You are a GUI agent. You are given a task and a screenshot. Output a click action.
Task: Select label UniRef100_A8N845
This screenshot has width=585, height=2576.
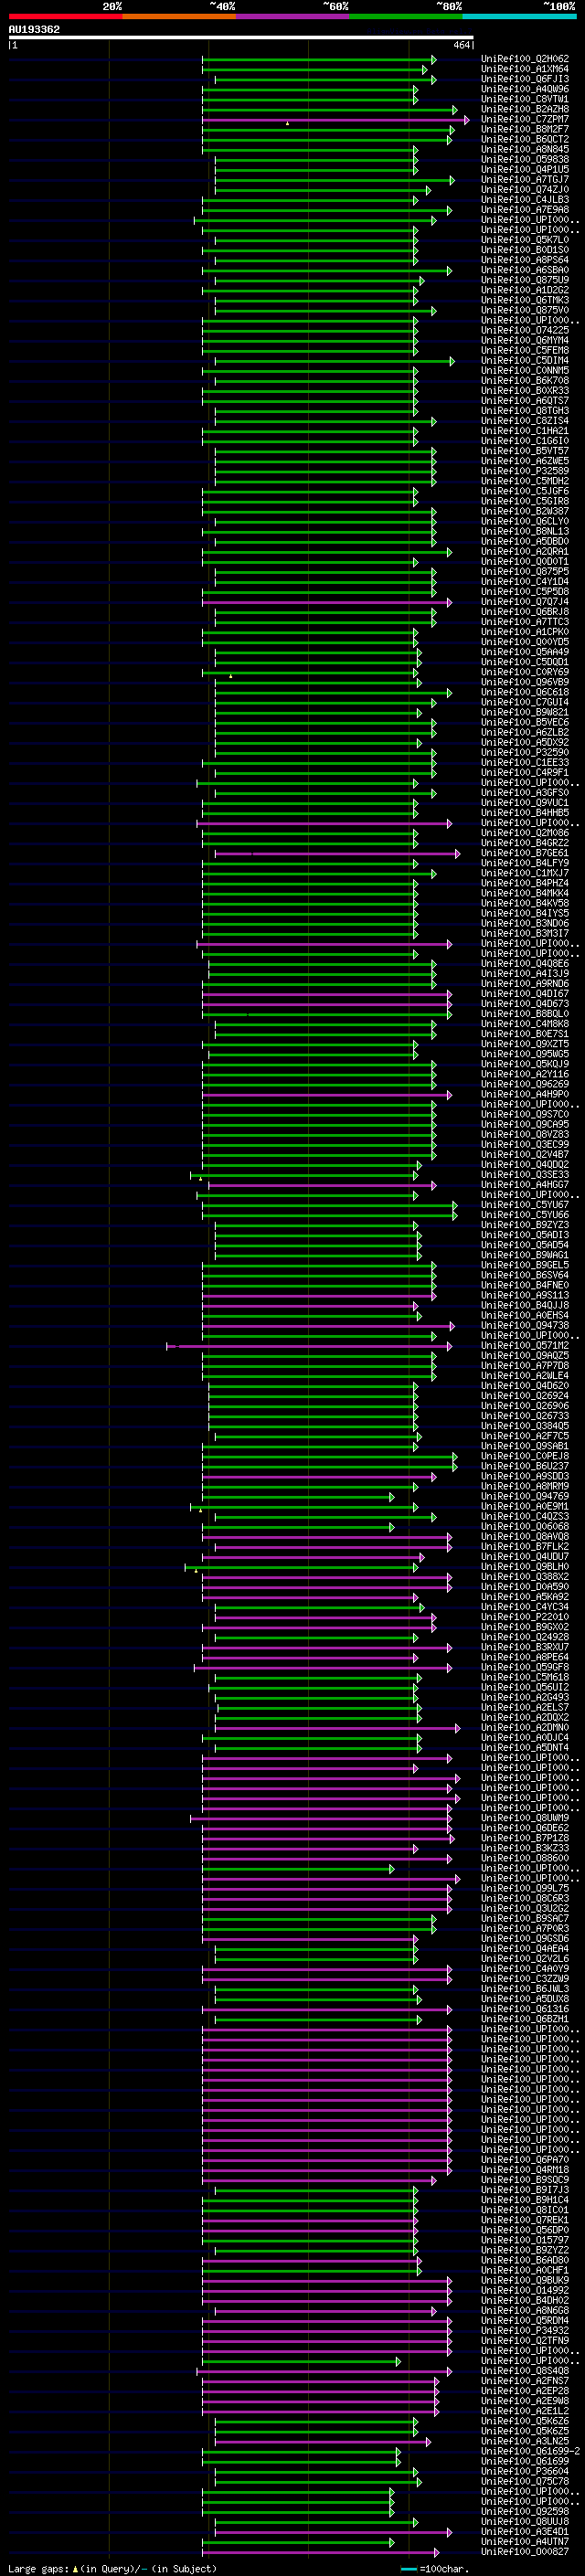point(524,149)
